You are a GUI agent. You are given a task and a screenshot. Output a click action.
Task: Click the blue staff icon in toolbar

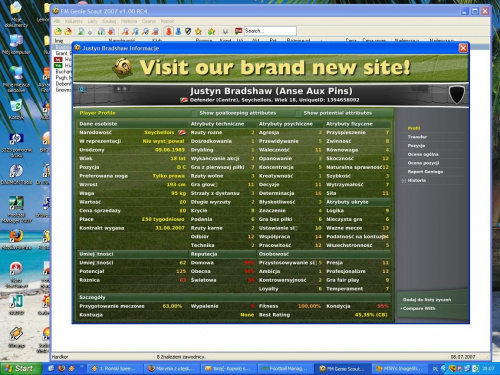pyautogui.click(x=179, y=31)
